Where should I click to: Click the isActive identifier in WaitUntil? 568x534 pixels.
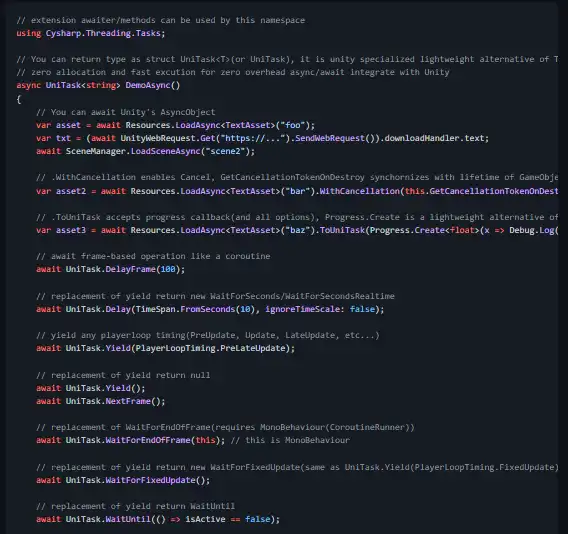pyautogui.click(x=205, y=519)
